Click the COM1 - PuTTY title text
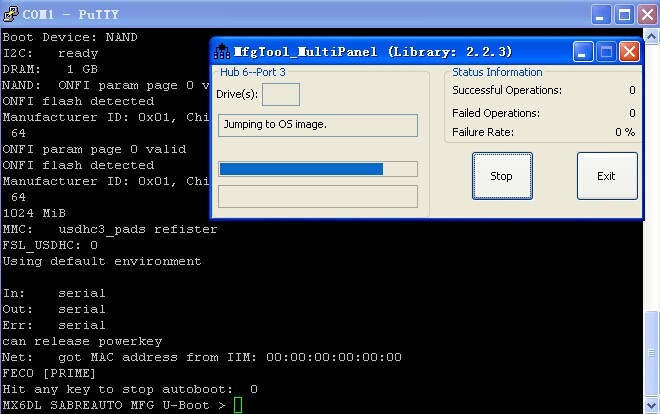 [70, 15]
